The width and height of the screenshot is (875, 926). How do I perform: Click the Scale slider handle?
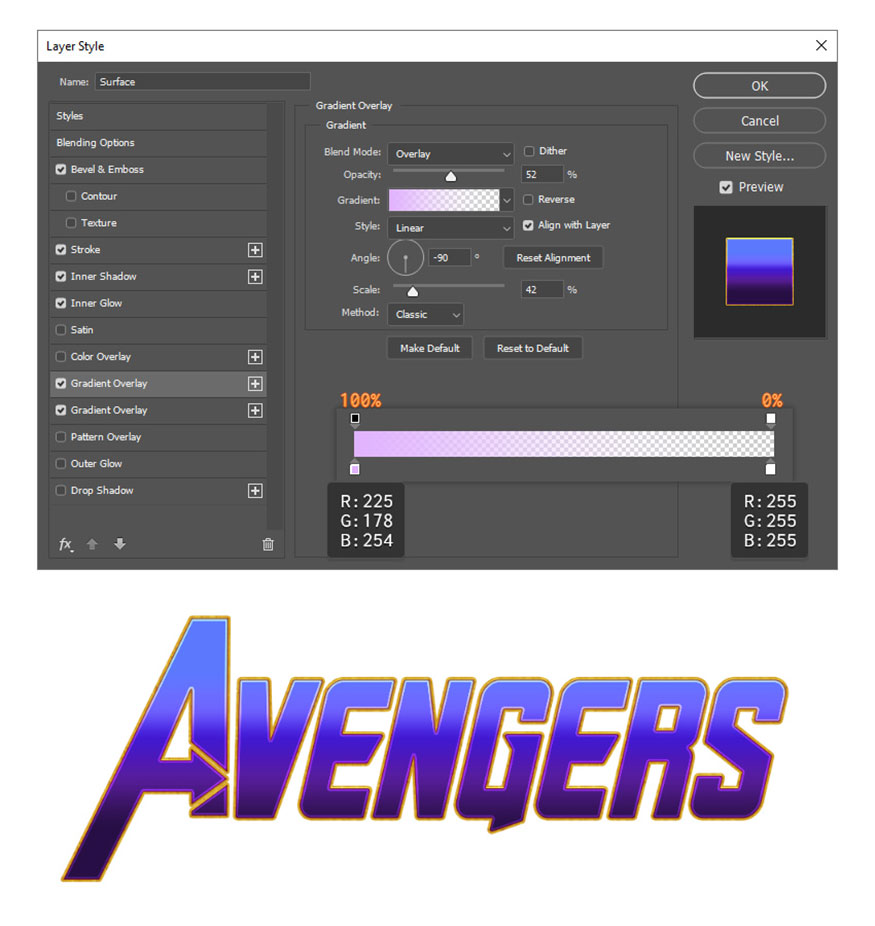(x=413, y=292)
